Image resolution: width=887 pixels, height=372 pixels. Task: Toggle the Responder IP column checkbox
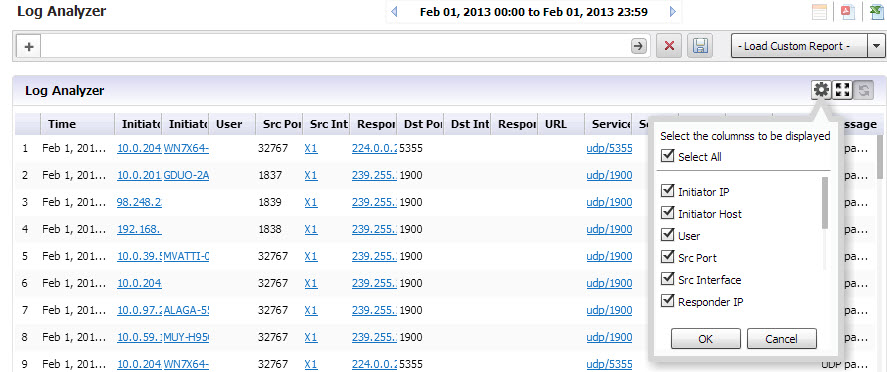[668, 301]
